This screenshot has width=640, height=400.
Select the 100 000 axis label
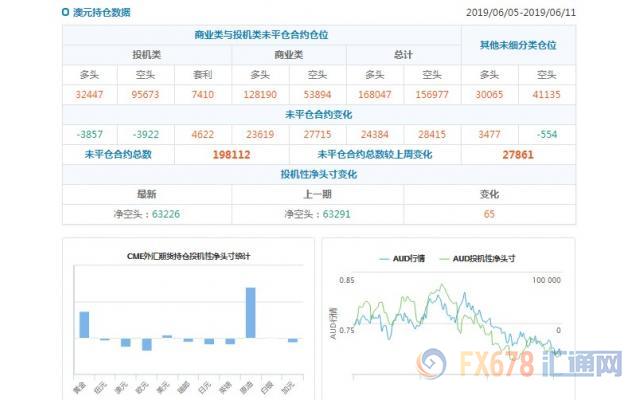click(x=546, y=280)
